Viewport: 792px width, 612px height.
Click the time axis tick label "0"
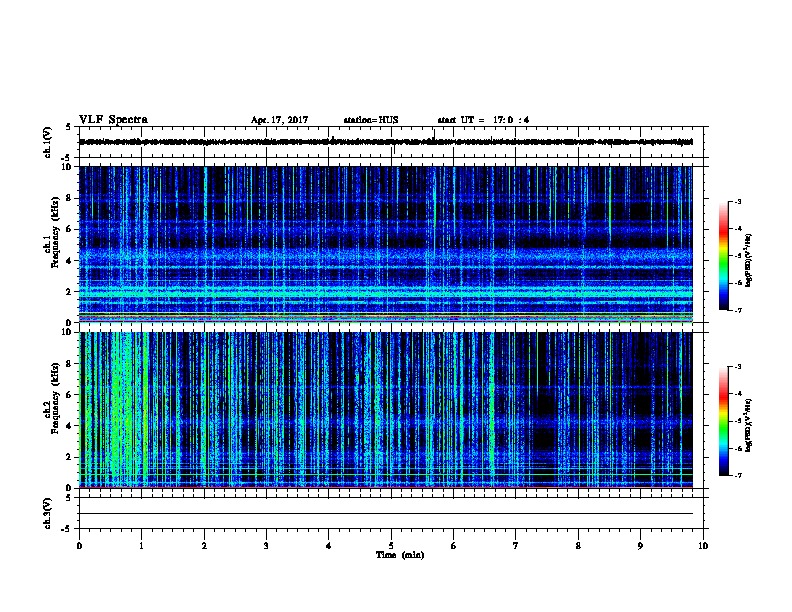(79, 546)
